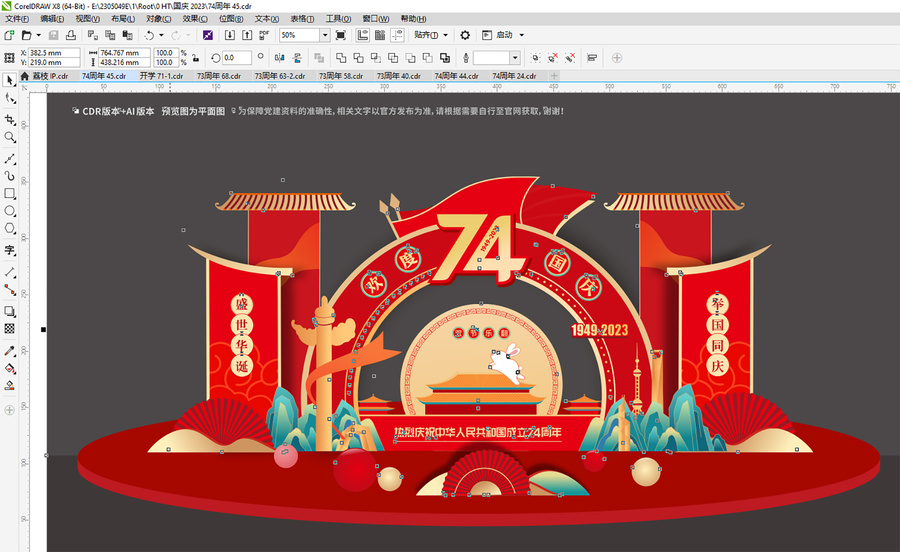900x552 pixels.
Task: Click the Weld shapes icon
Action: [x=341, y=57]
